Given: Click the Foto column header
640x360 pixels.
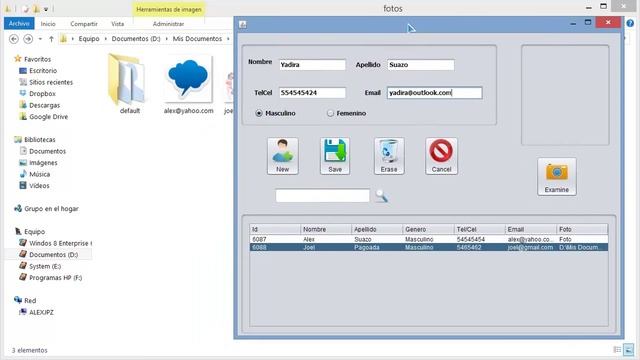Looking at the screenshot, I should (x=582, y=229).
